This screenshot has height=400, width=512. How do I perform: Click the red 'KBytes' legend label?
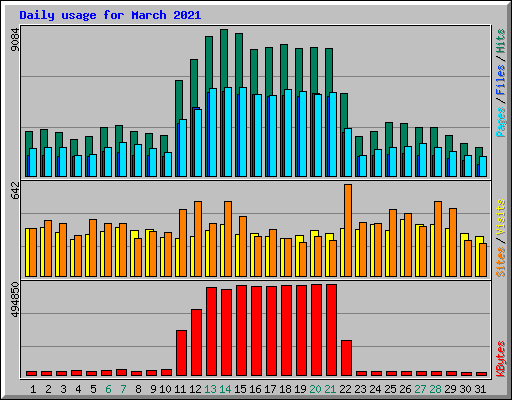pos(500,359)
